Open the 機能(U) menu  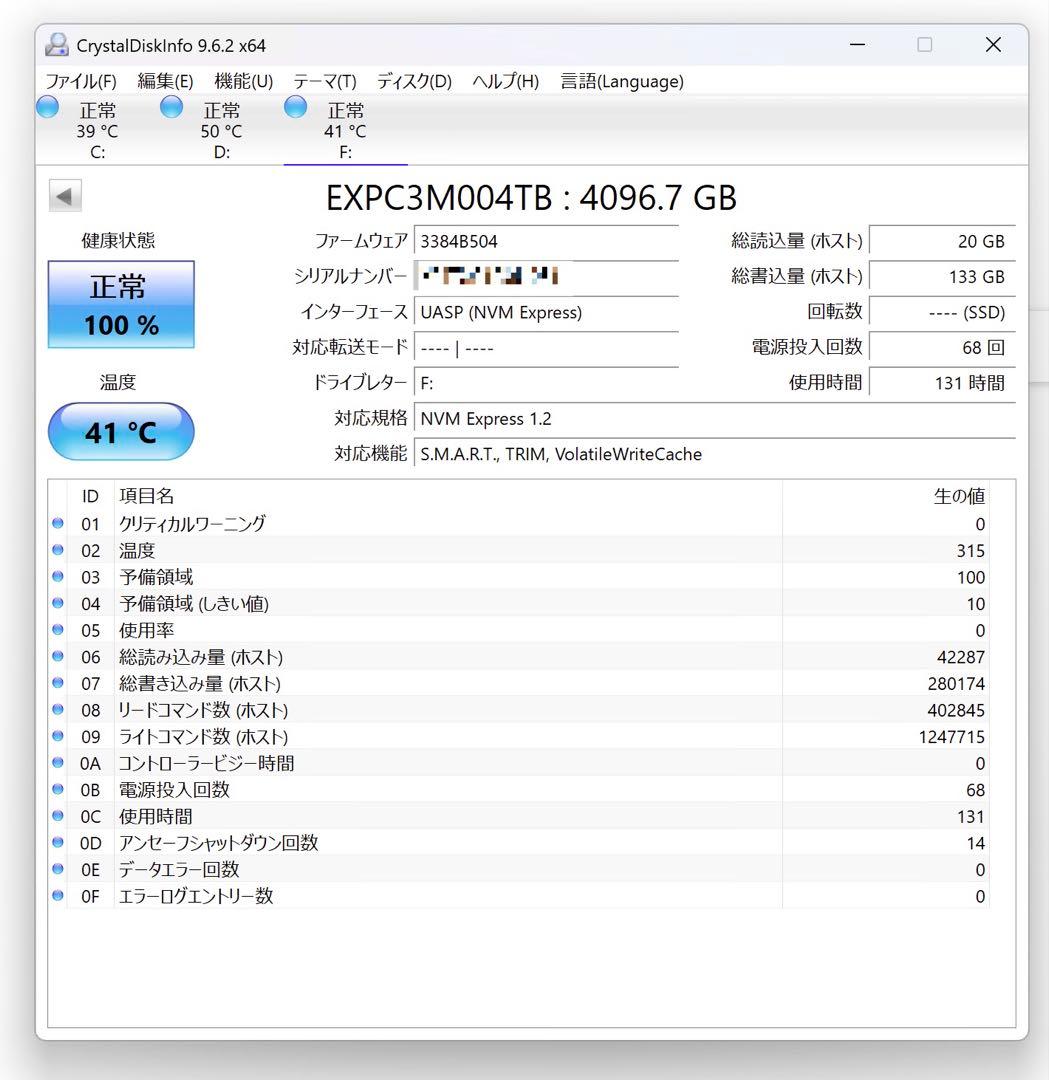(240, 81)
